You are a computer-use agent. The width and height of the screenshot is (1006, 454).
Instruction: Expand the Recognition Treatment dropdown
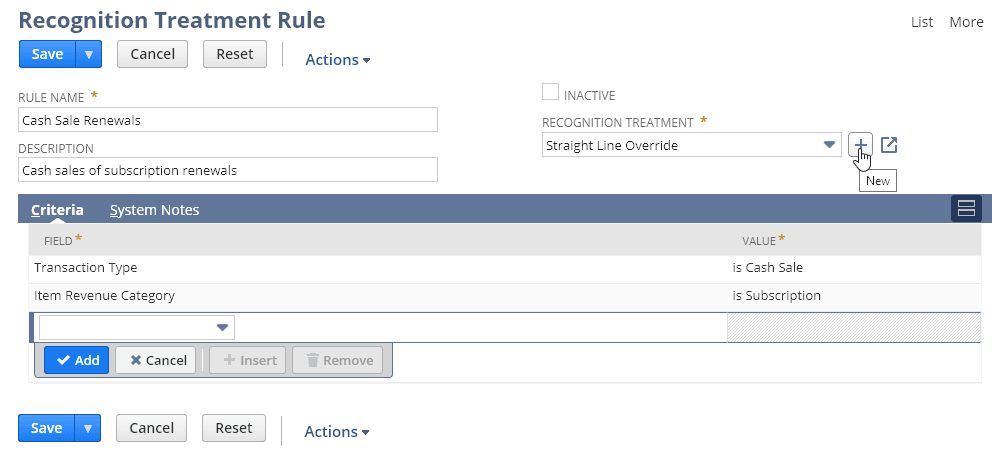coord(829,145)
